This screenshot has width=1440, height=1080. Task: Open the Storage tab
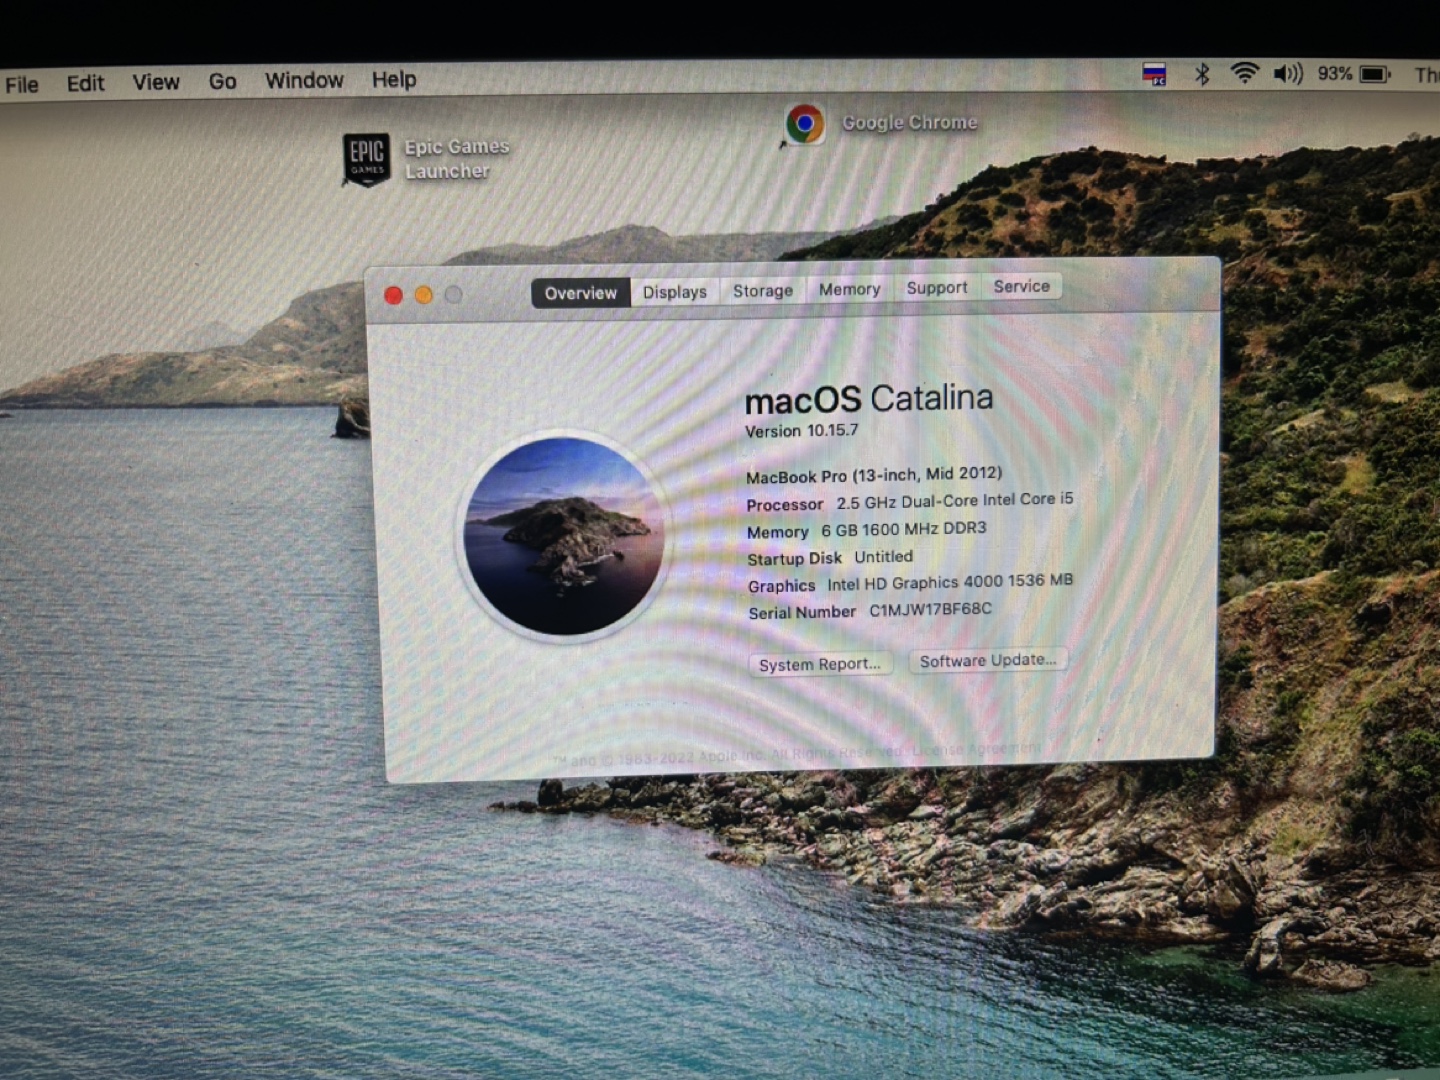[x=763, y=291]
